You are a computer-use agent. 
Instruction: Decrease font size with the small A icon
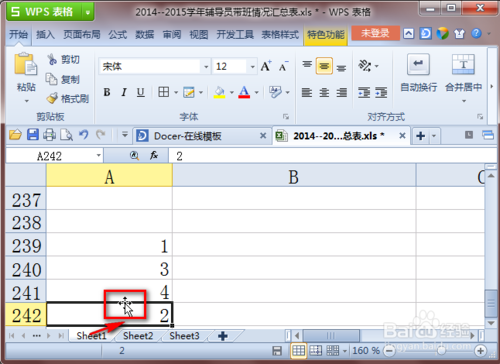point(283,67)
